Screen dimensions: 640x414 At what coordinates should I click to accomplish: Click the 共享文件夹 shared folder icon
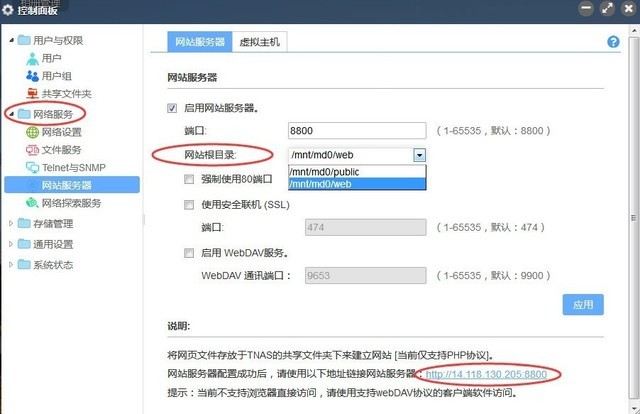click(x=32, y=94)
